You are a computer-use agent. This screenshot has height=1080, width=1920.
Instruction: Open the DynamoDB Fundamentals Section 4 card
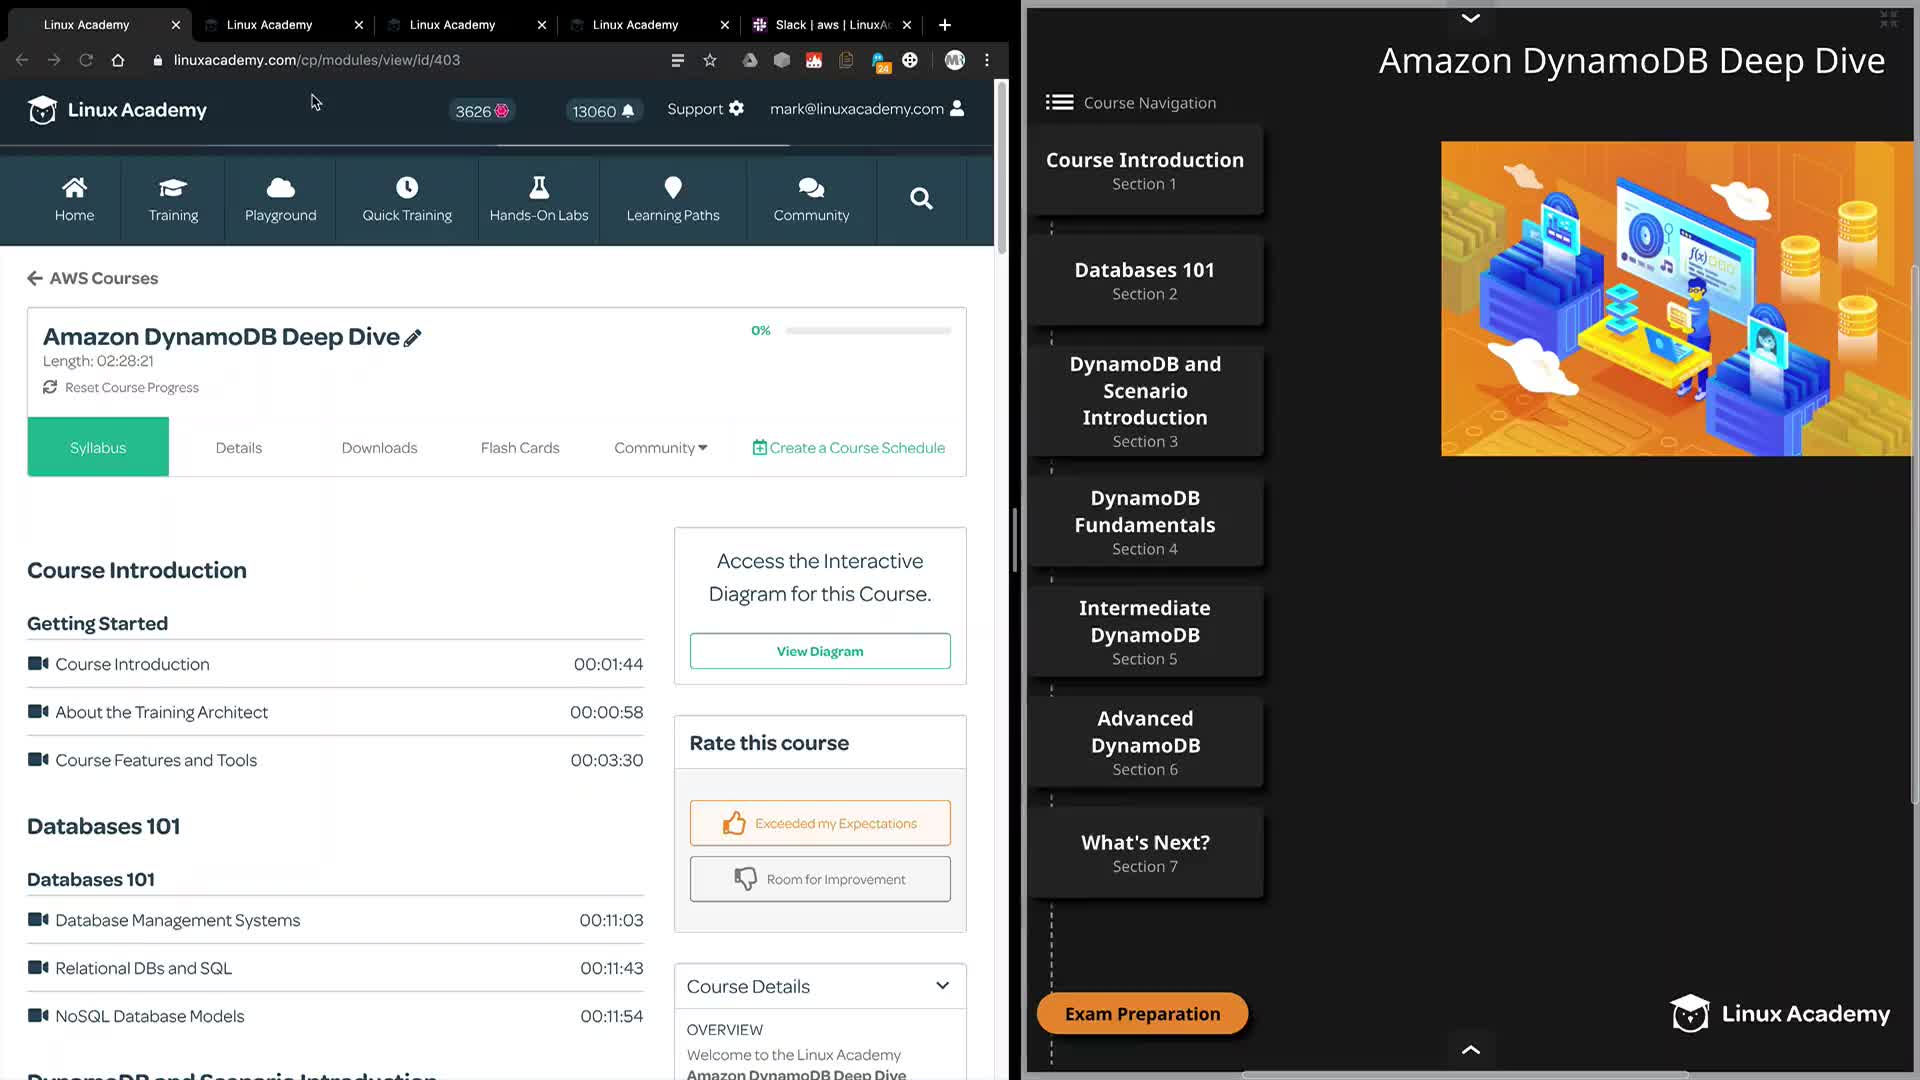click(x=1144, y=522)
